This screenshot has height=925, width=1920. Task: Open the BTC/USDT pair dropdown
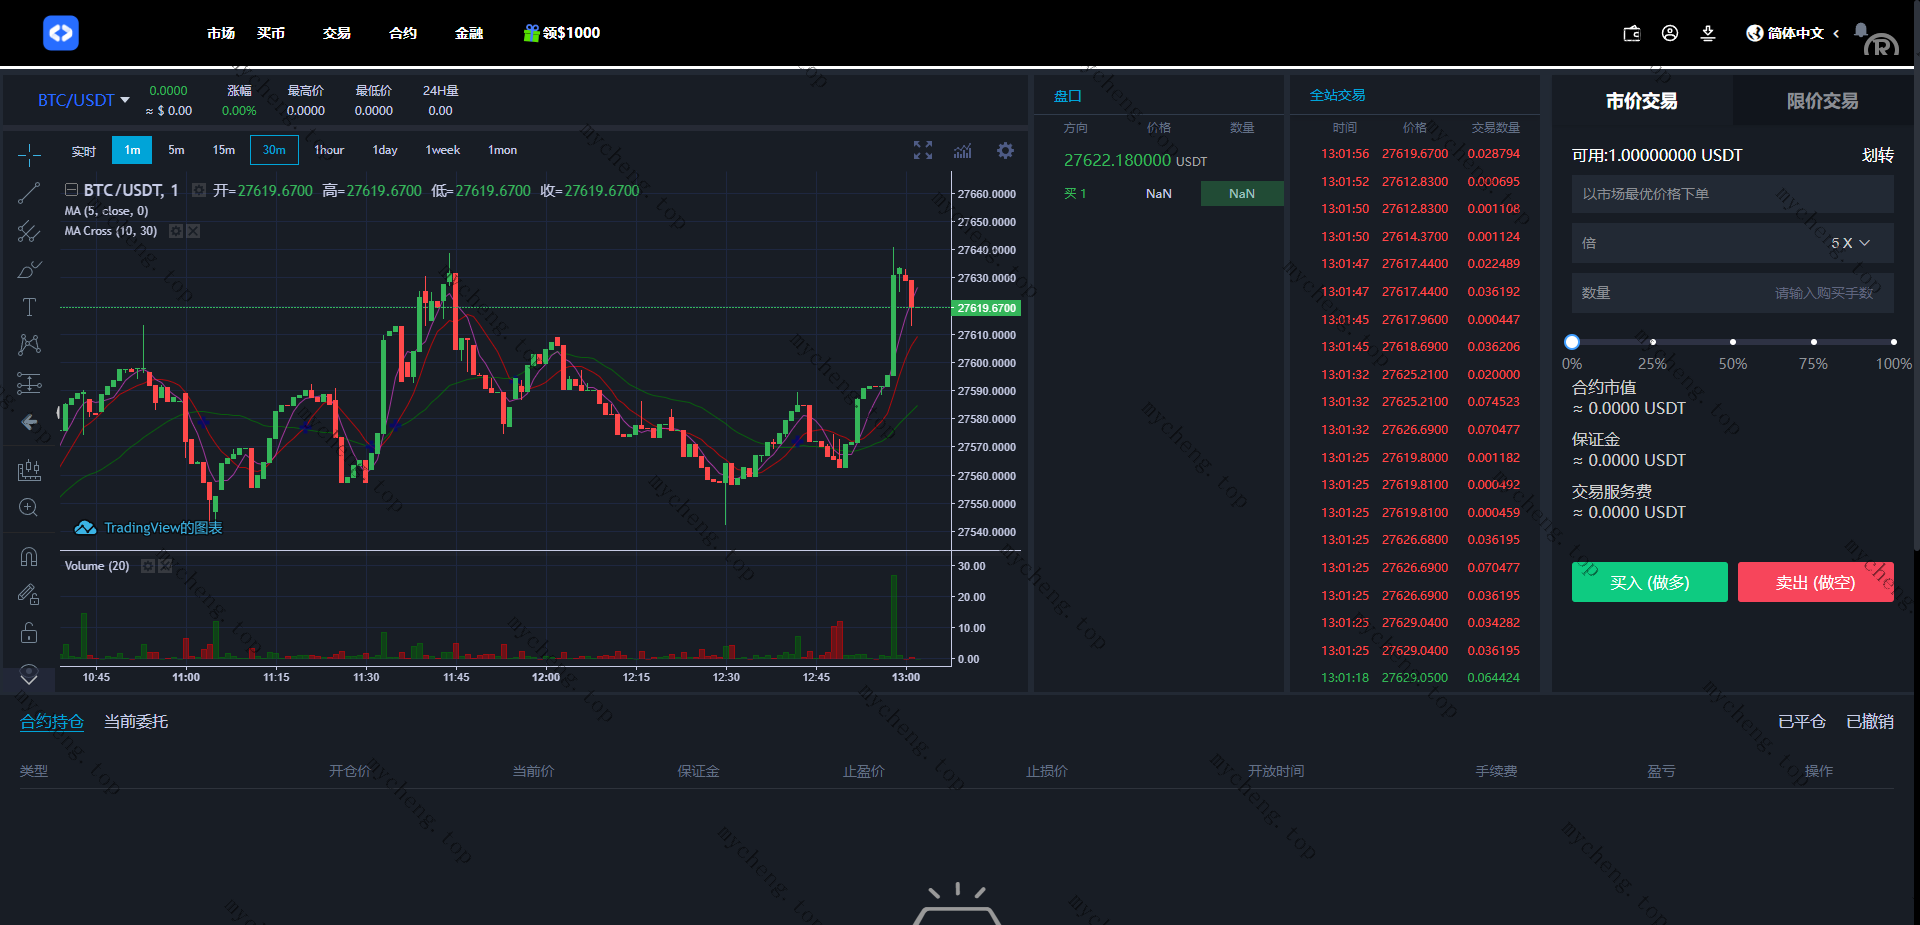point(84,100)
